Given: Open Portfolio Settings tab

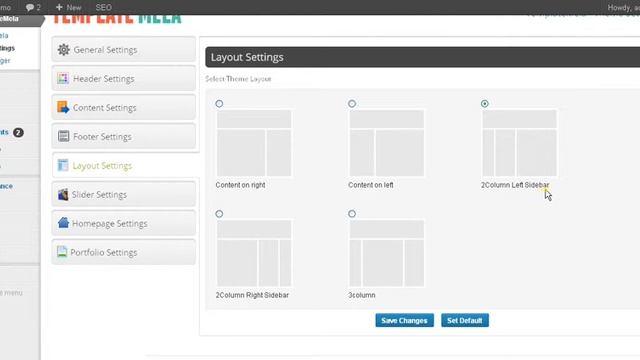Looking at the screenshot, I should (124, 252).
